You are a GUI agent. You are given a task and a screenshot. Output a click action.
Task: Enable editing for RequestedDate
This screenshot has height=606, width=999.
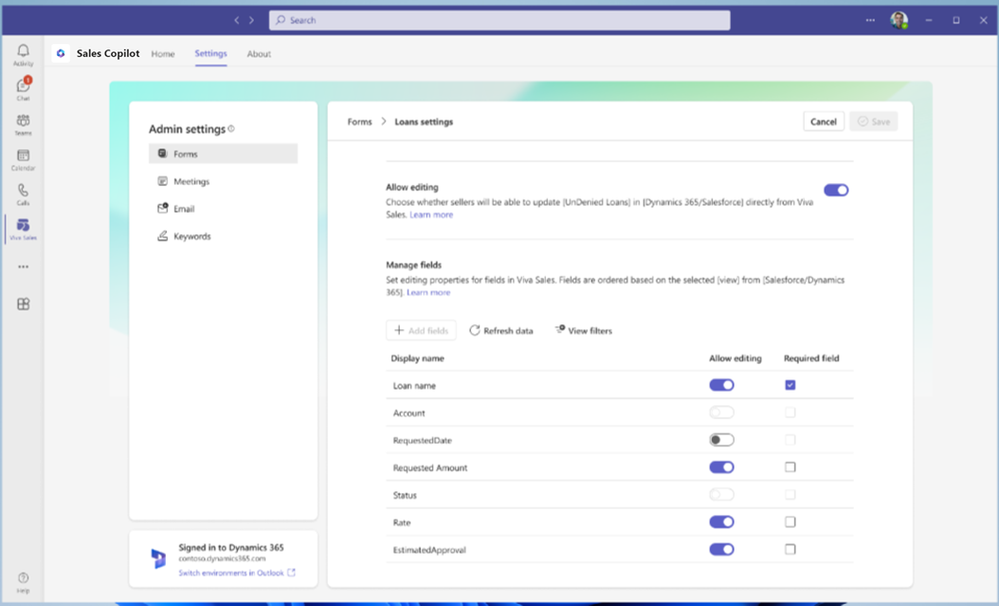pyautogui.click(x=722, y=440)
